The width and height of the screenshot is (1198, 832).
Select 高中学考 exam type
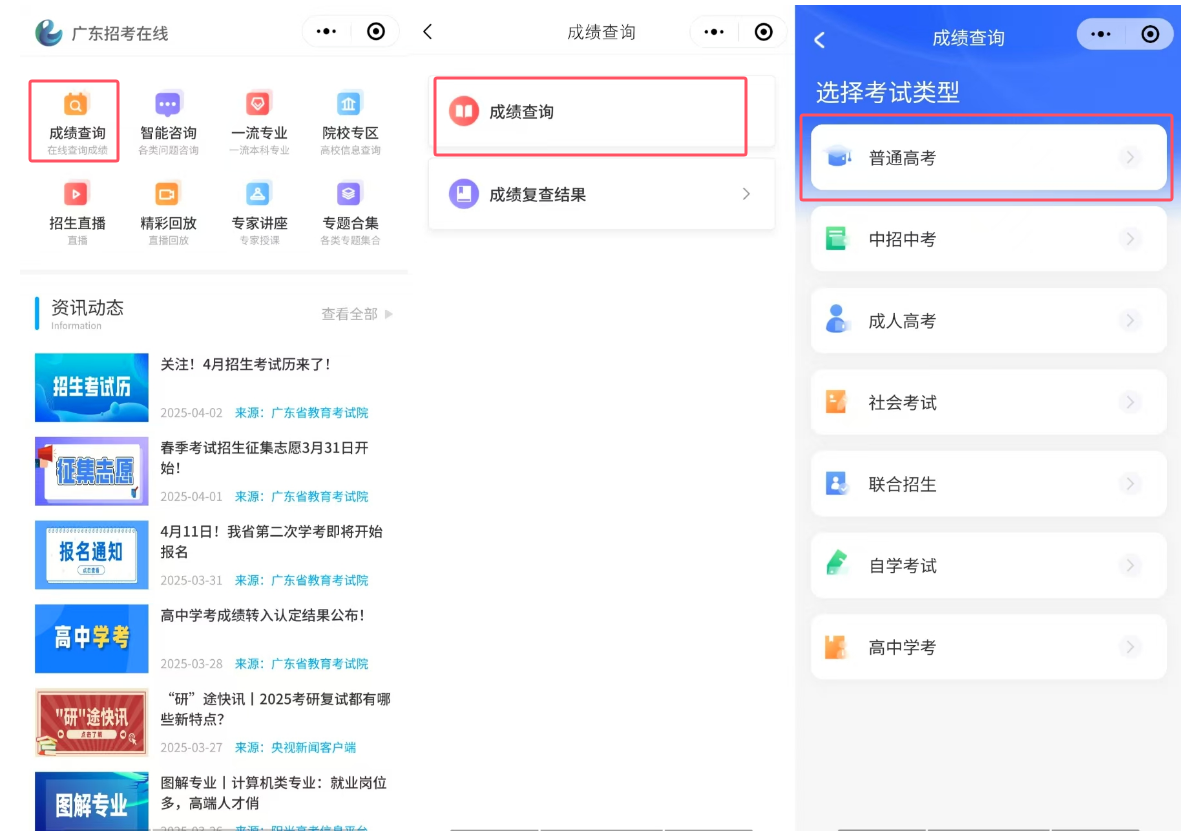pos(988,647)
